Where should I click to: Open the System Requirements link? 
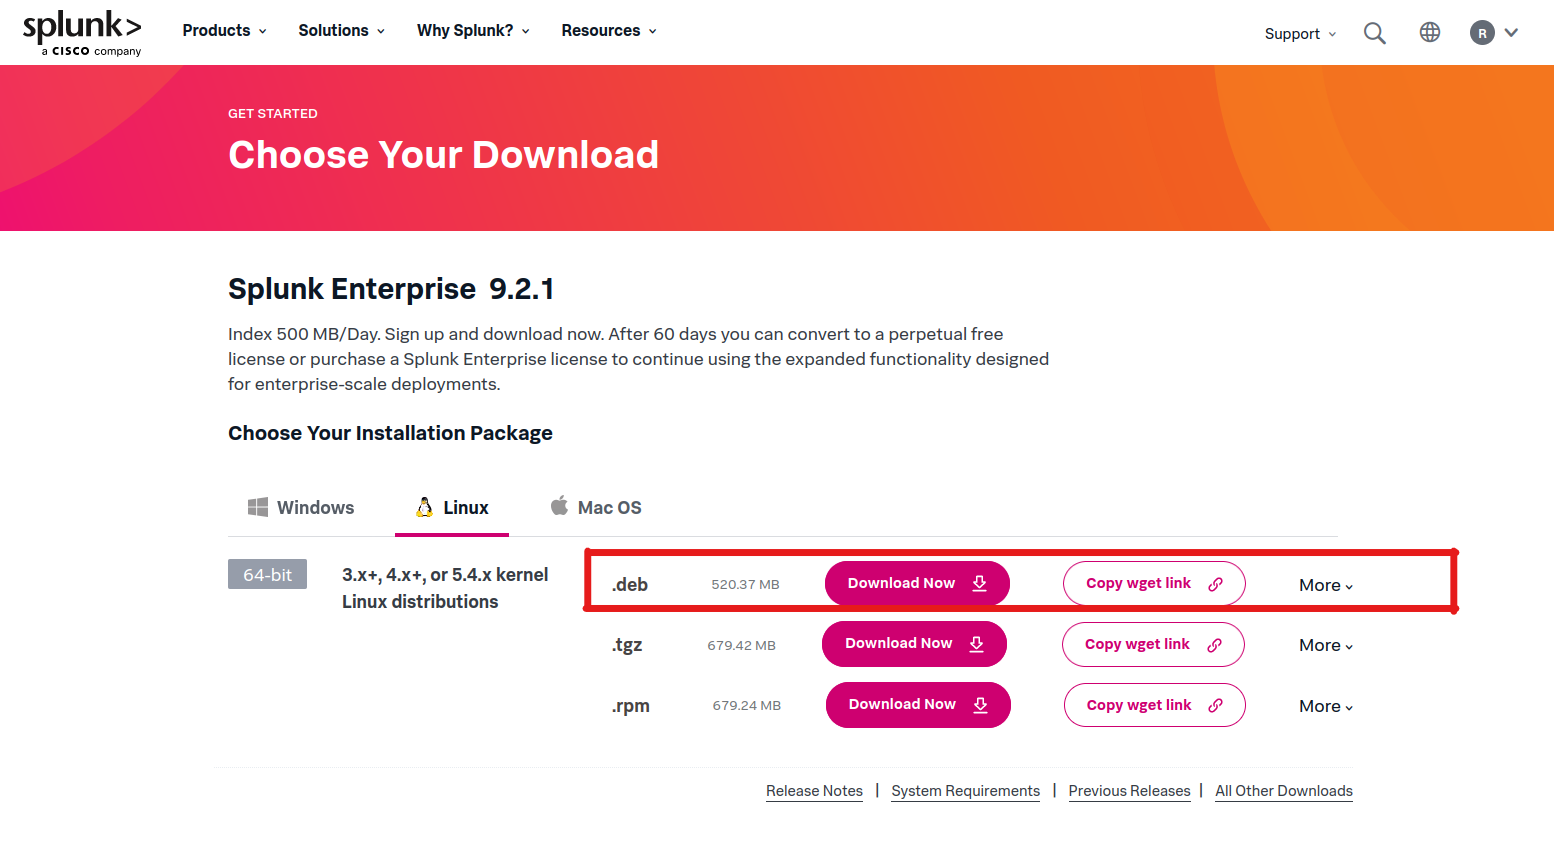[x=966, y=791]
